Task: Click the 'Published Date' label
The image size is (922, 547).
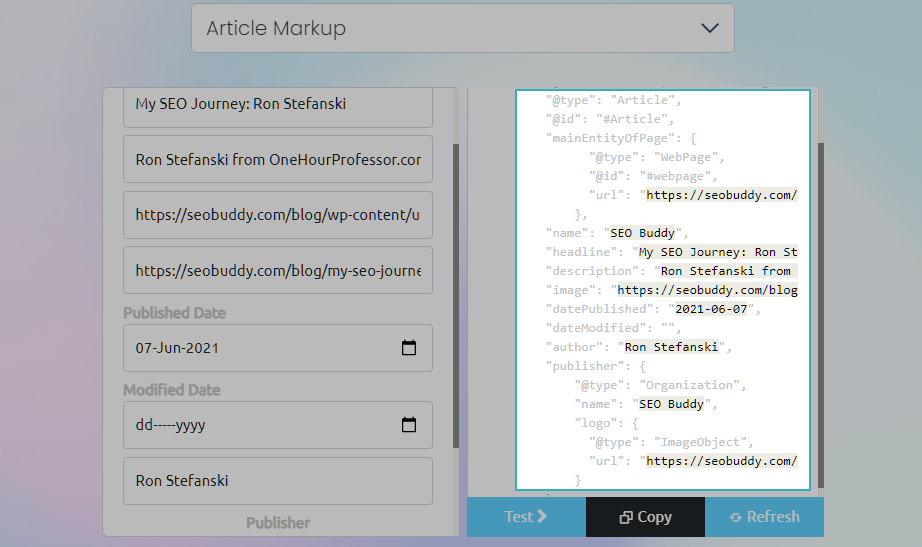Action: 175,313
